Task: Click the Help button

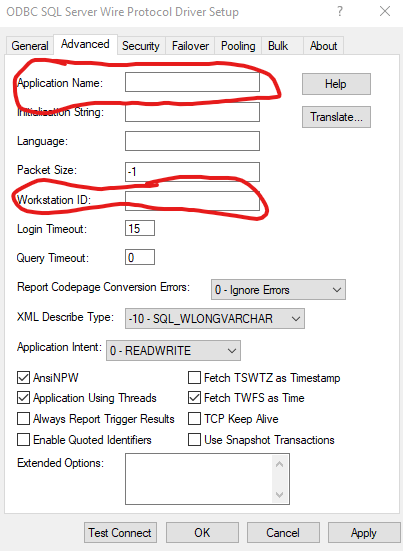Action: 336,84
